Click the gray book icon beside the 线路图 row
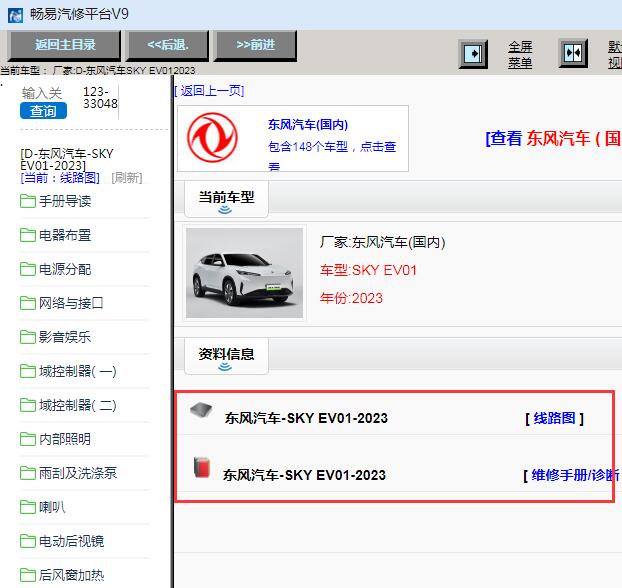The height and width of the screenshot is (588, 622). tap(201, 410)
